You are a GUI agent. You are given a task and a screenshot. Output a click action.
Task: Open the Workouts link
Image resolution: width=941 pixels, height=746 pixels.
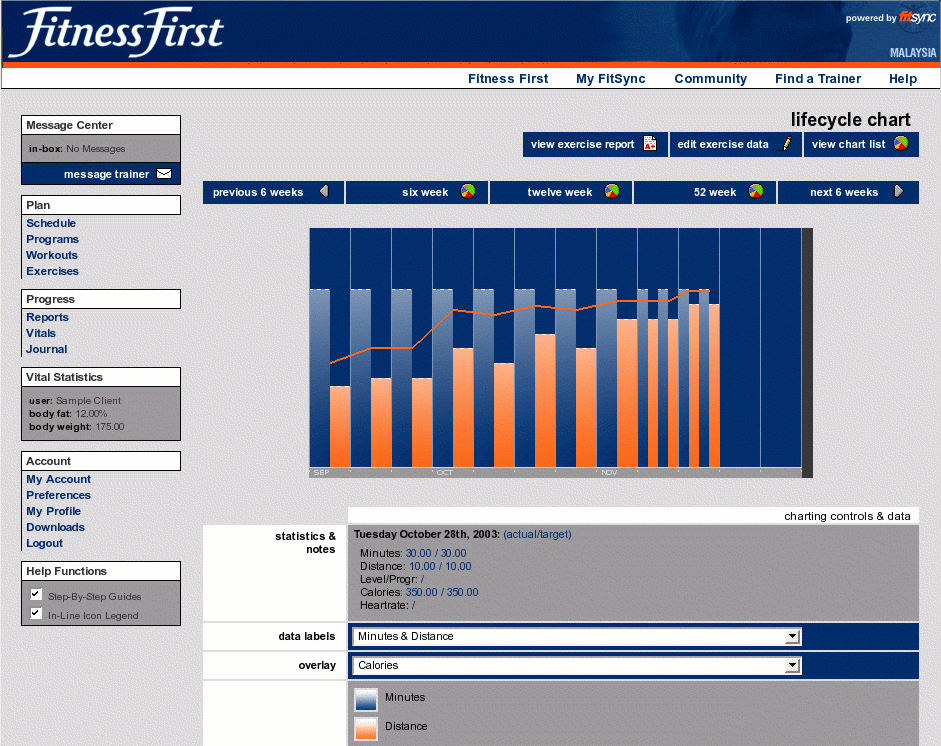pyautogui.click(x=52, y=255)
